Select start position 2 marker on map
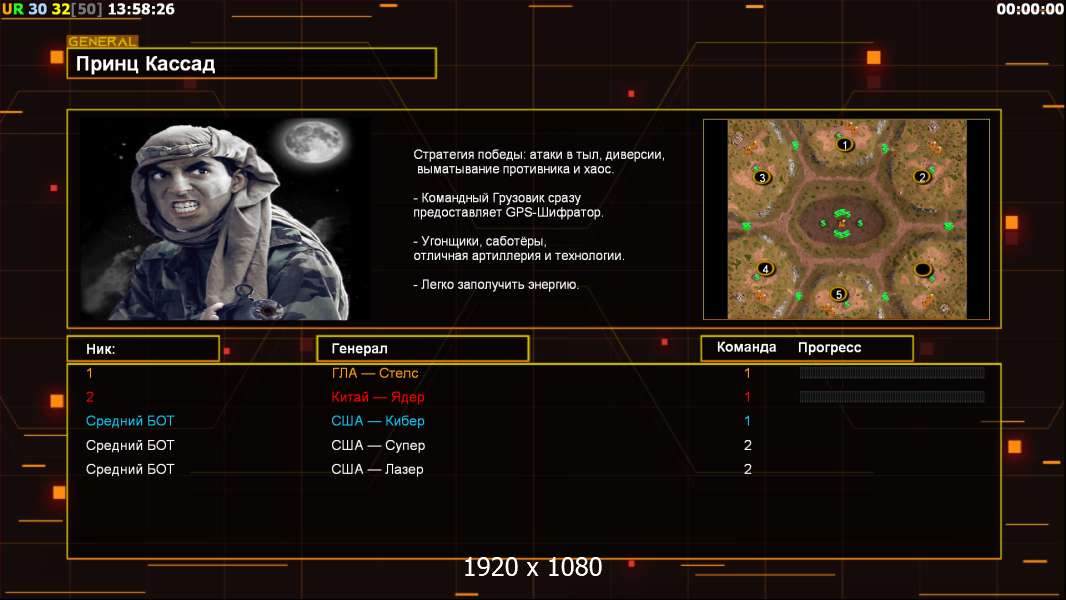The image size is (1066, 600). 922,177
